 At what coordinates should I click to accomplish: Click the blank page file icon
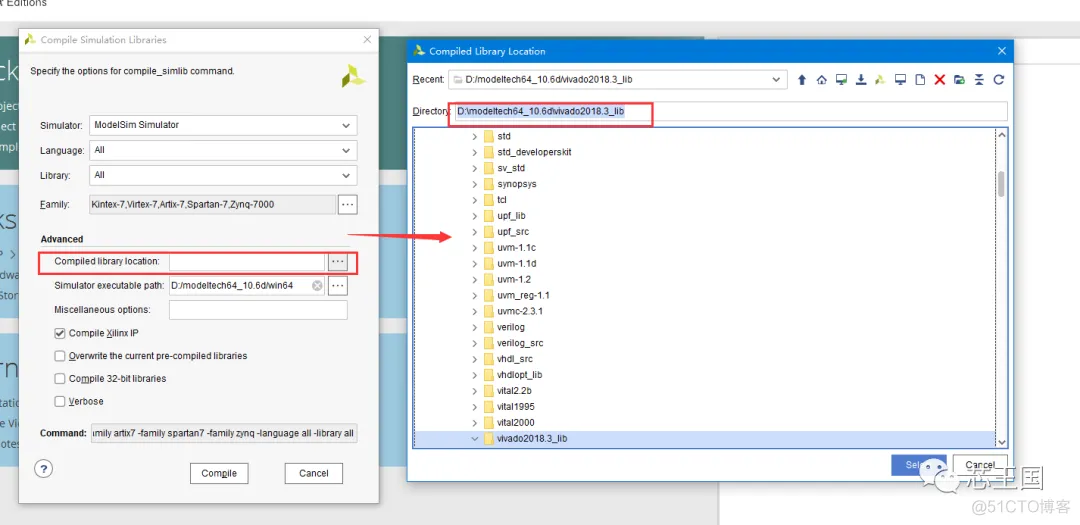[920, 80]
